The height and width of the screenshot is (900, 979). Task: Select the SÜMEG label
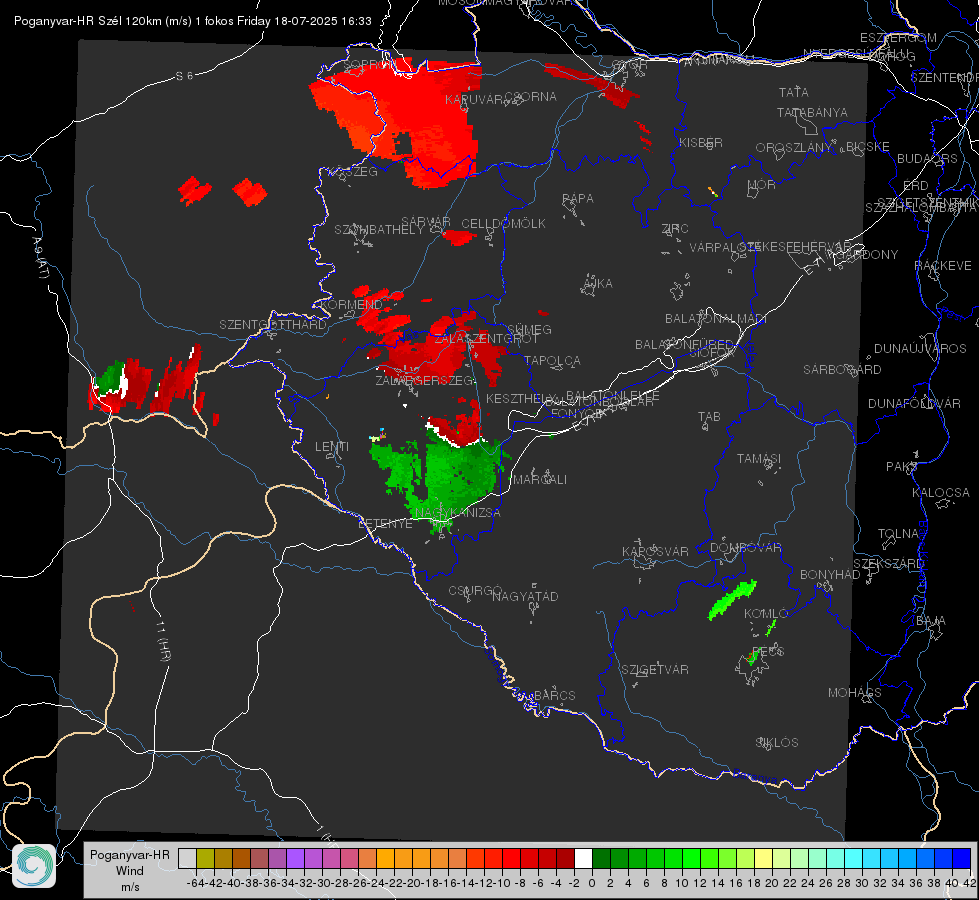pos(529,329)
